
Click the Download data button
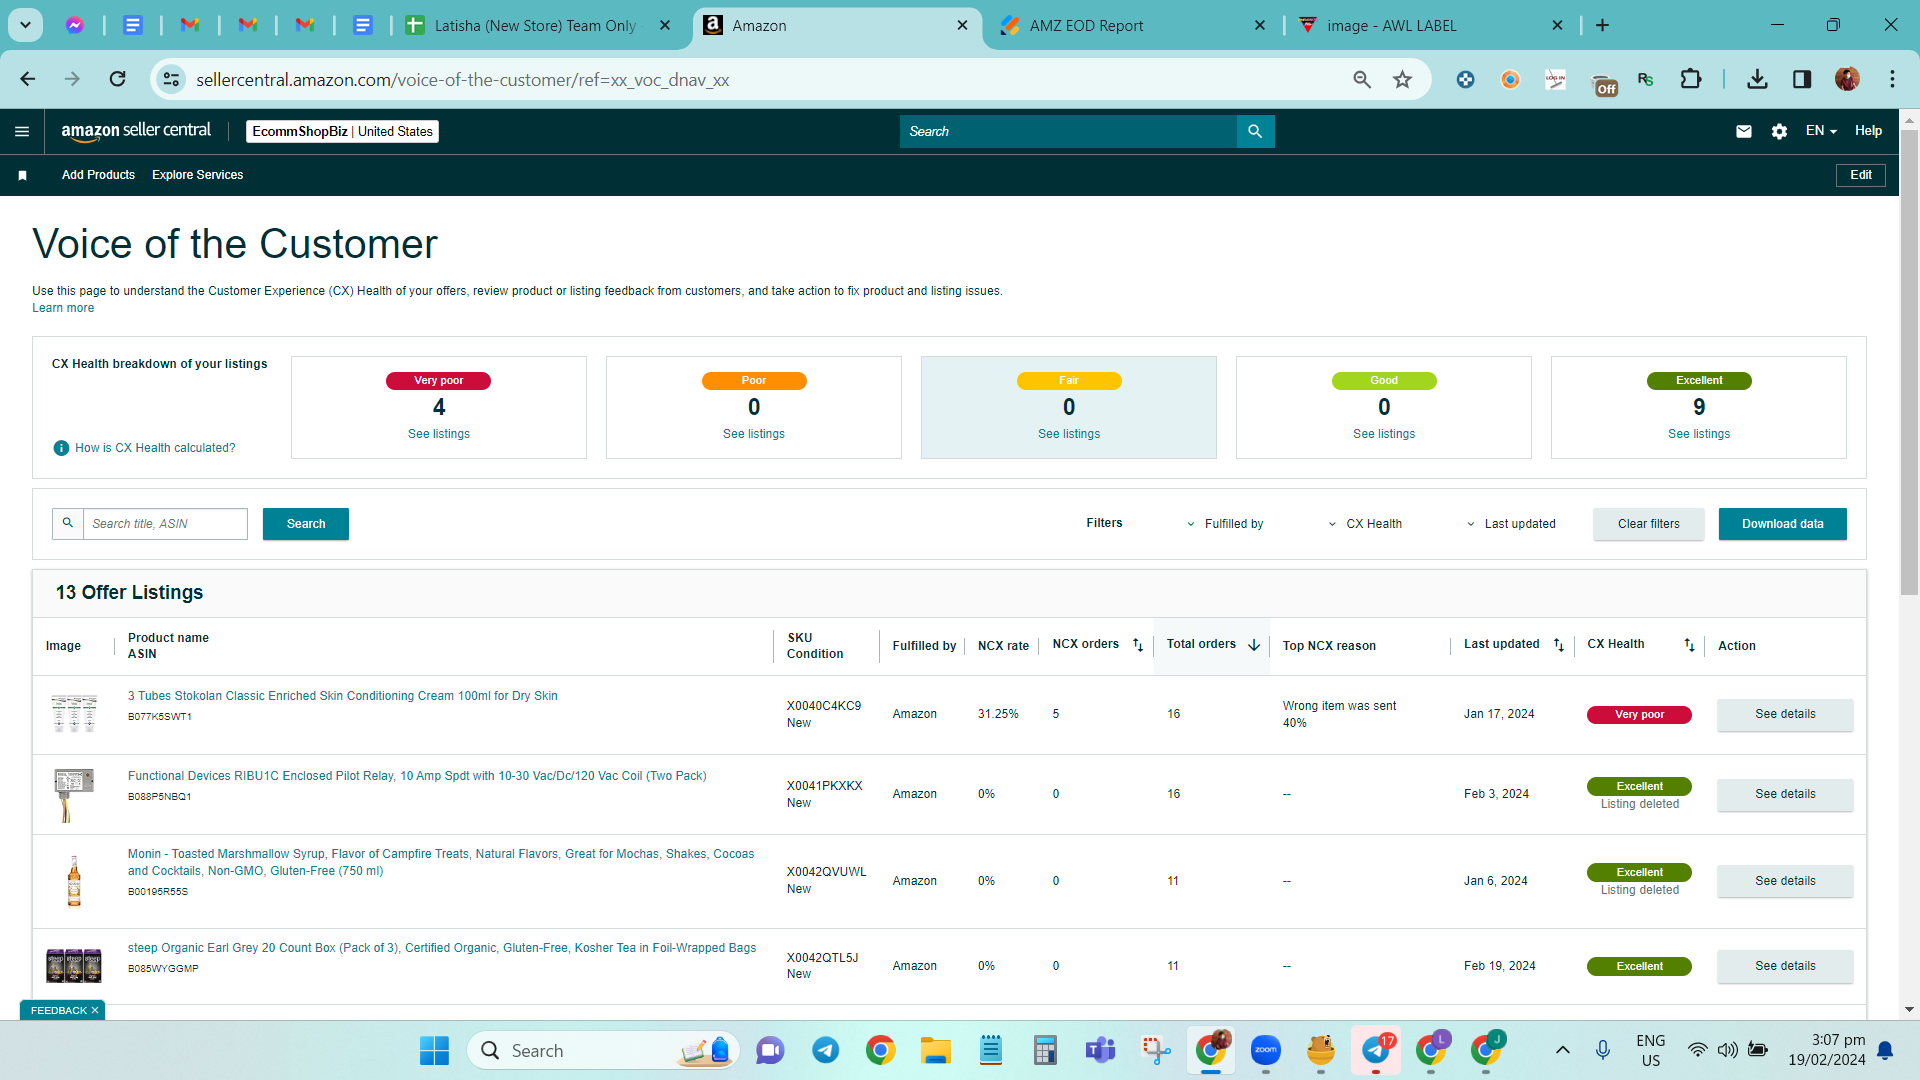coord(1782,524)
